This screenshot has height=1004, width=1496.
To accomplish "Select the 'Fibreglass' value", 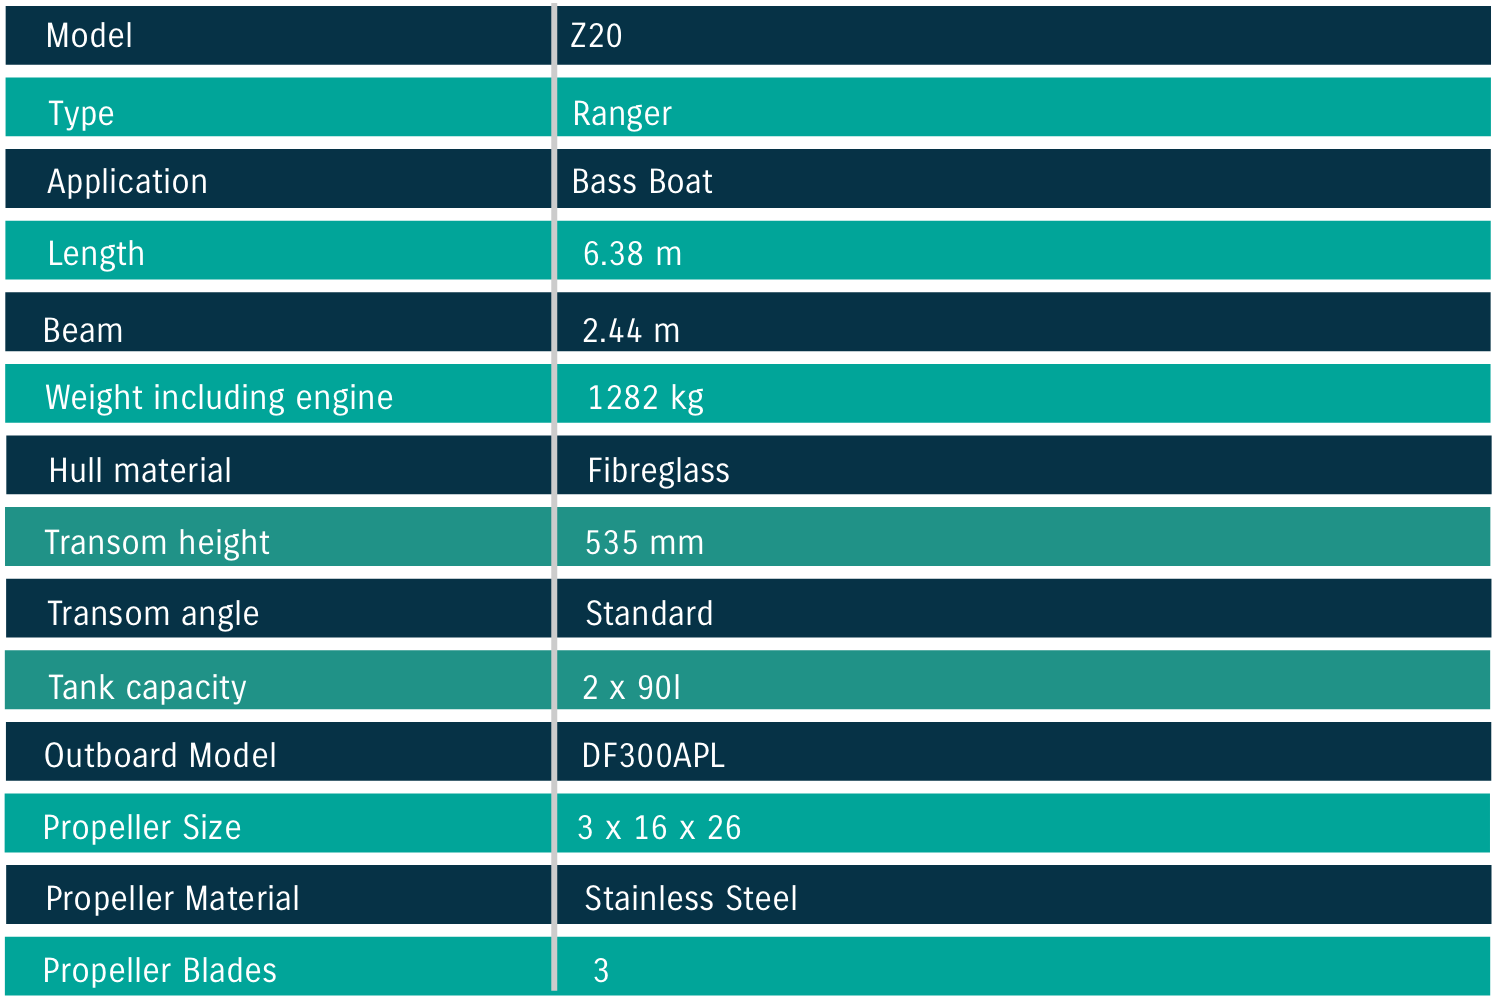I will click(658, 471).
